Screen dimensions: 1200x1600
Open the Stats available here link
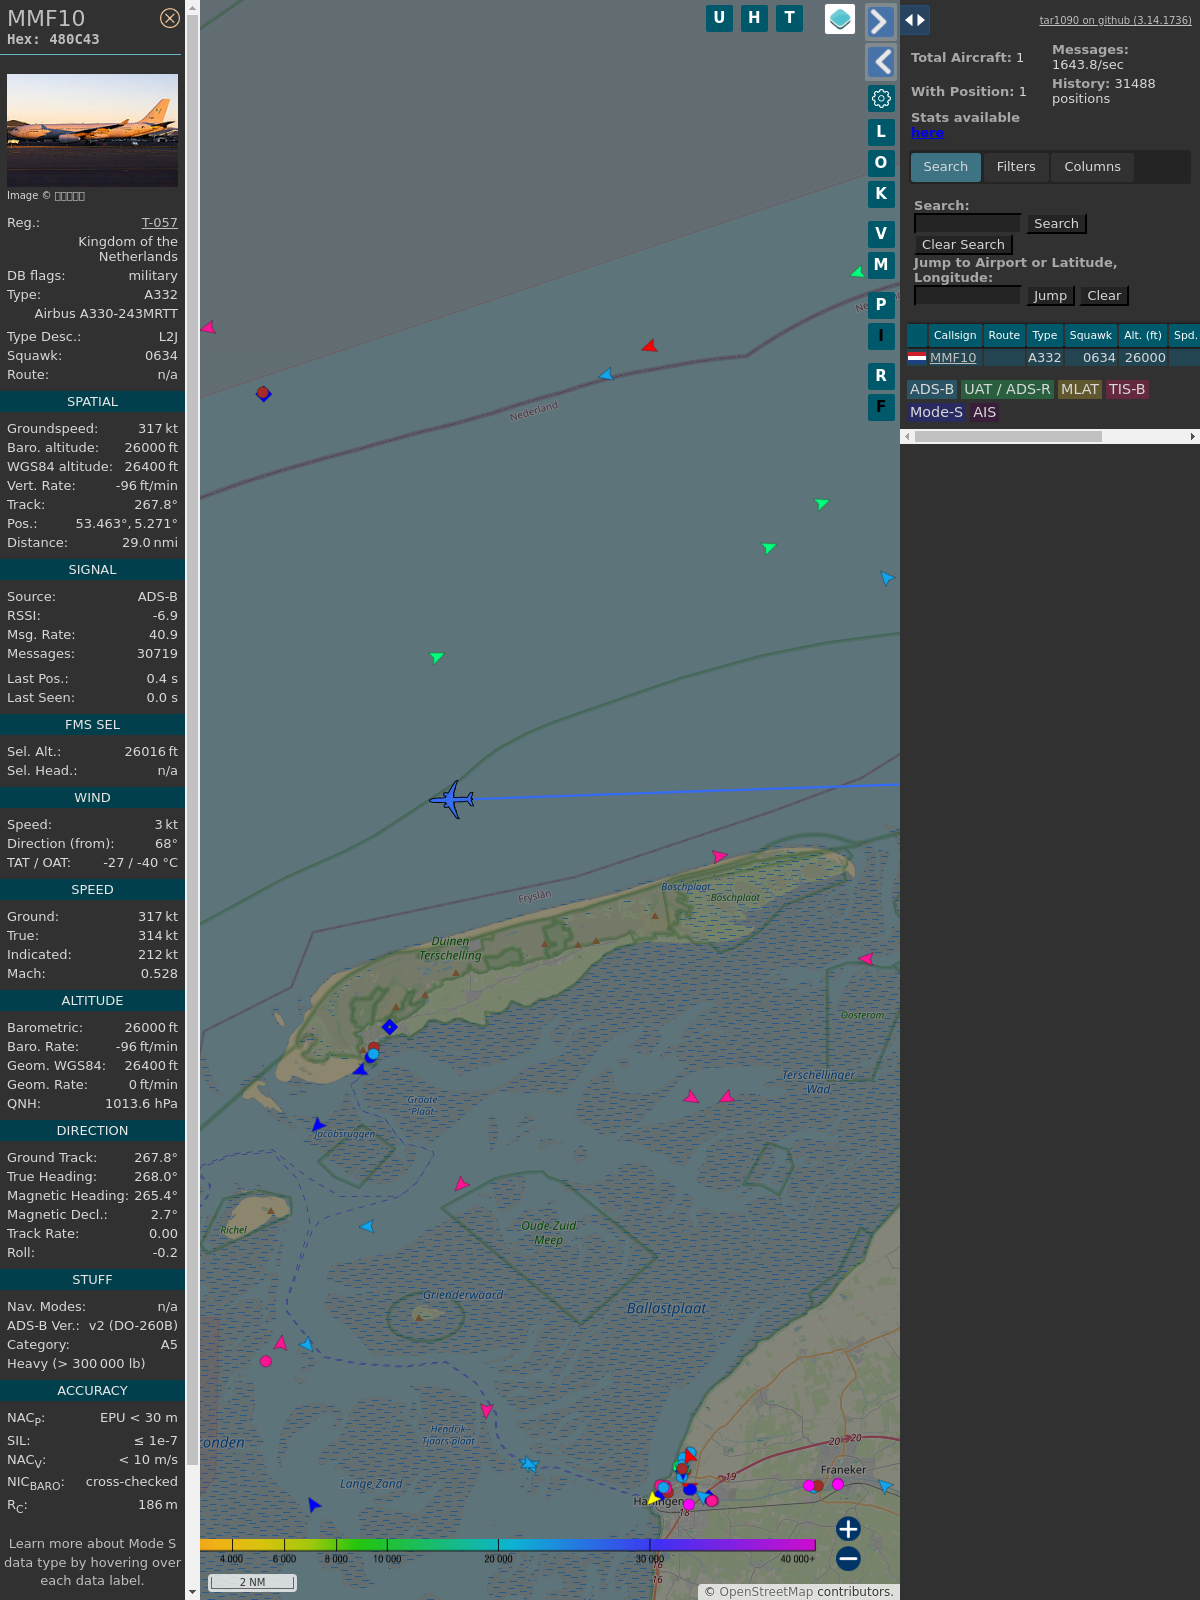click(927, 133)
